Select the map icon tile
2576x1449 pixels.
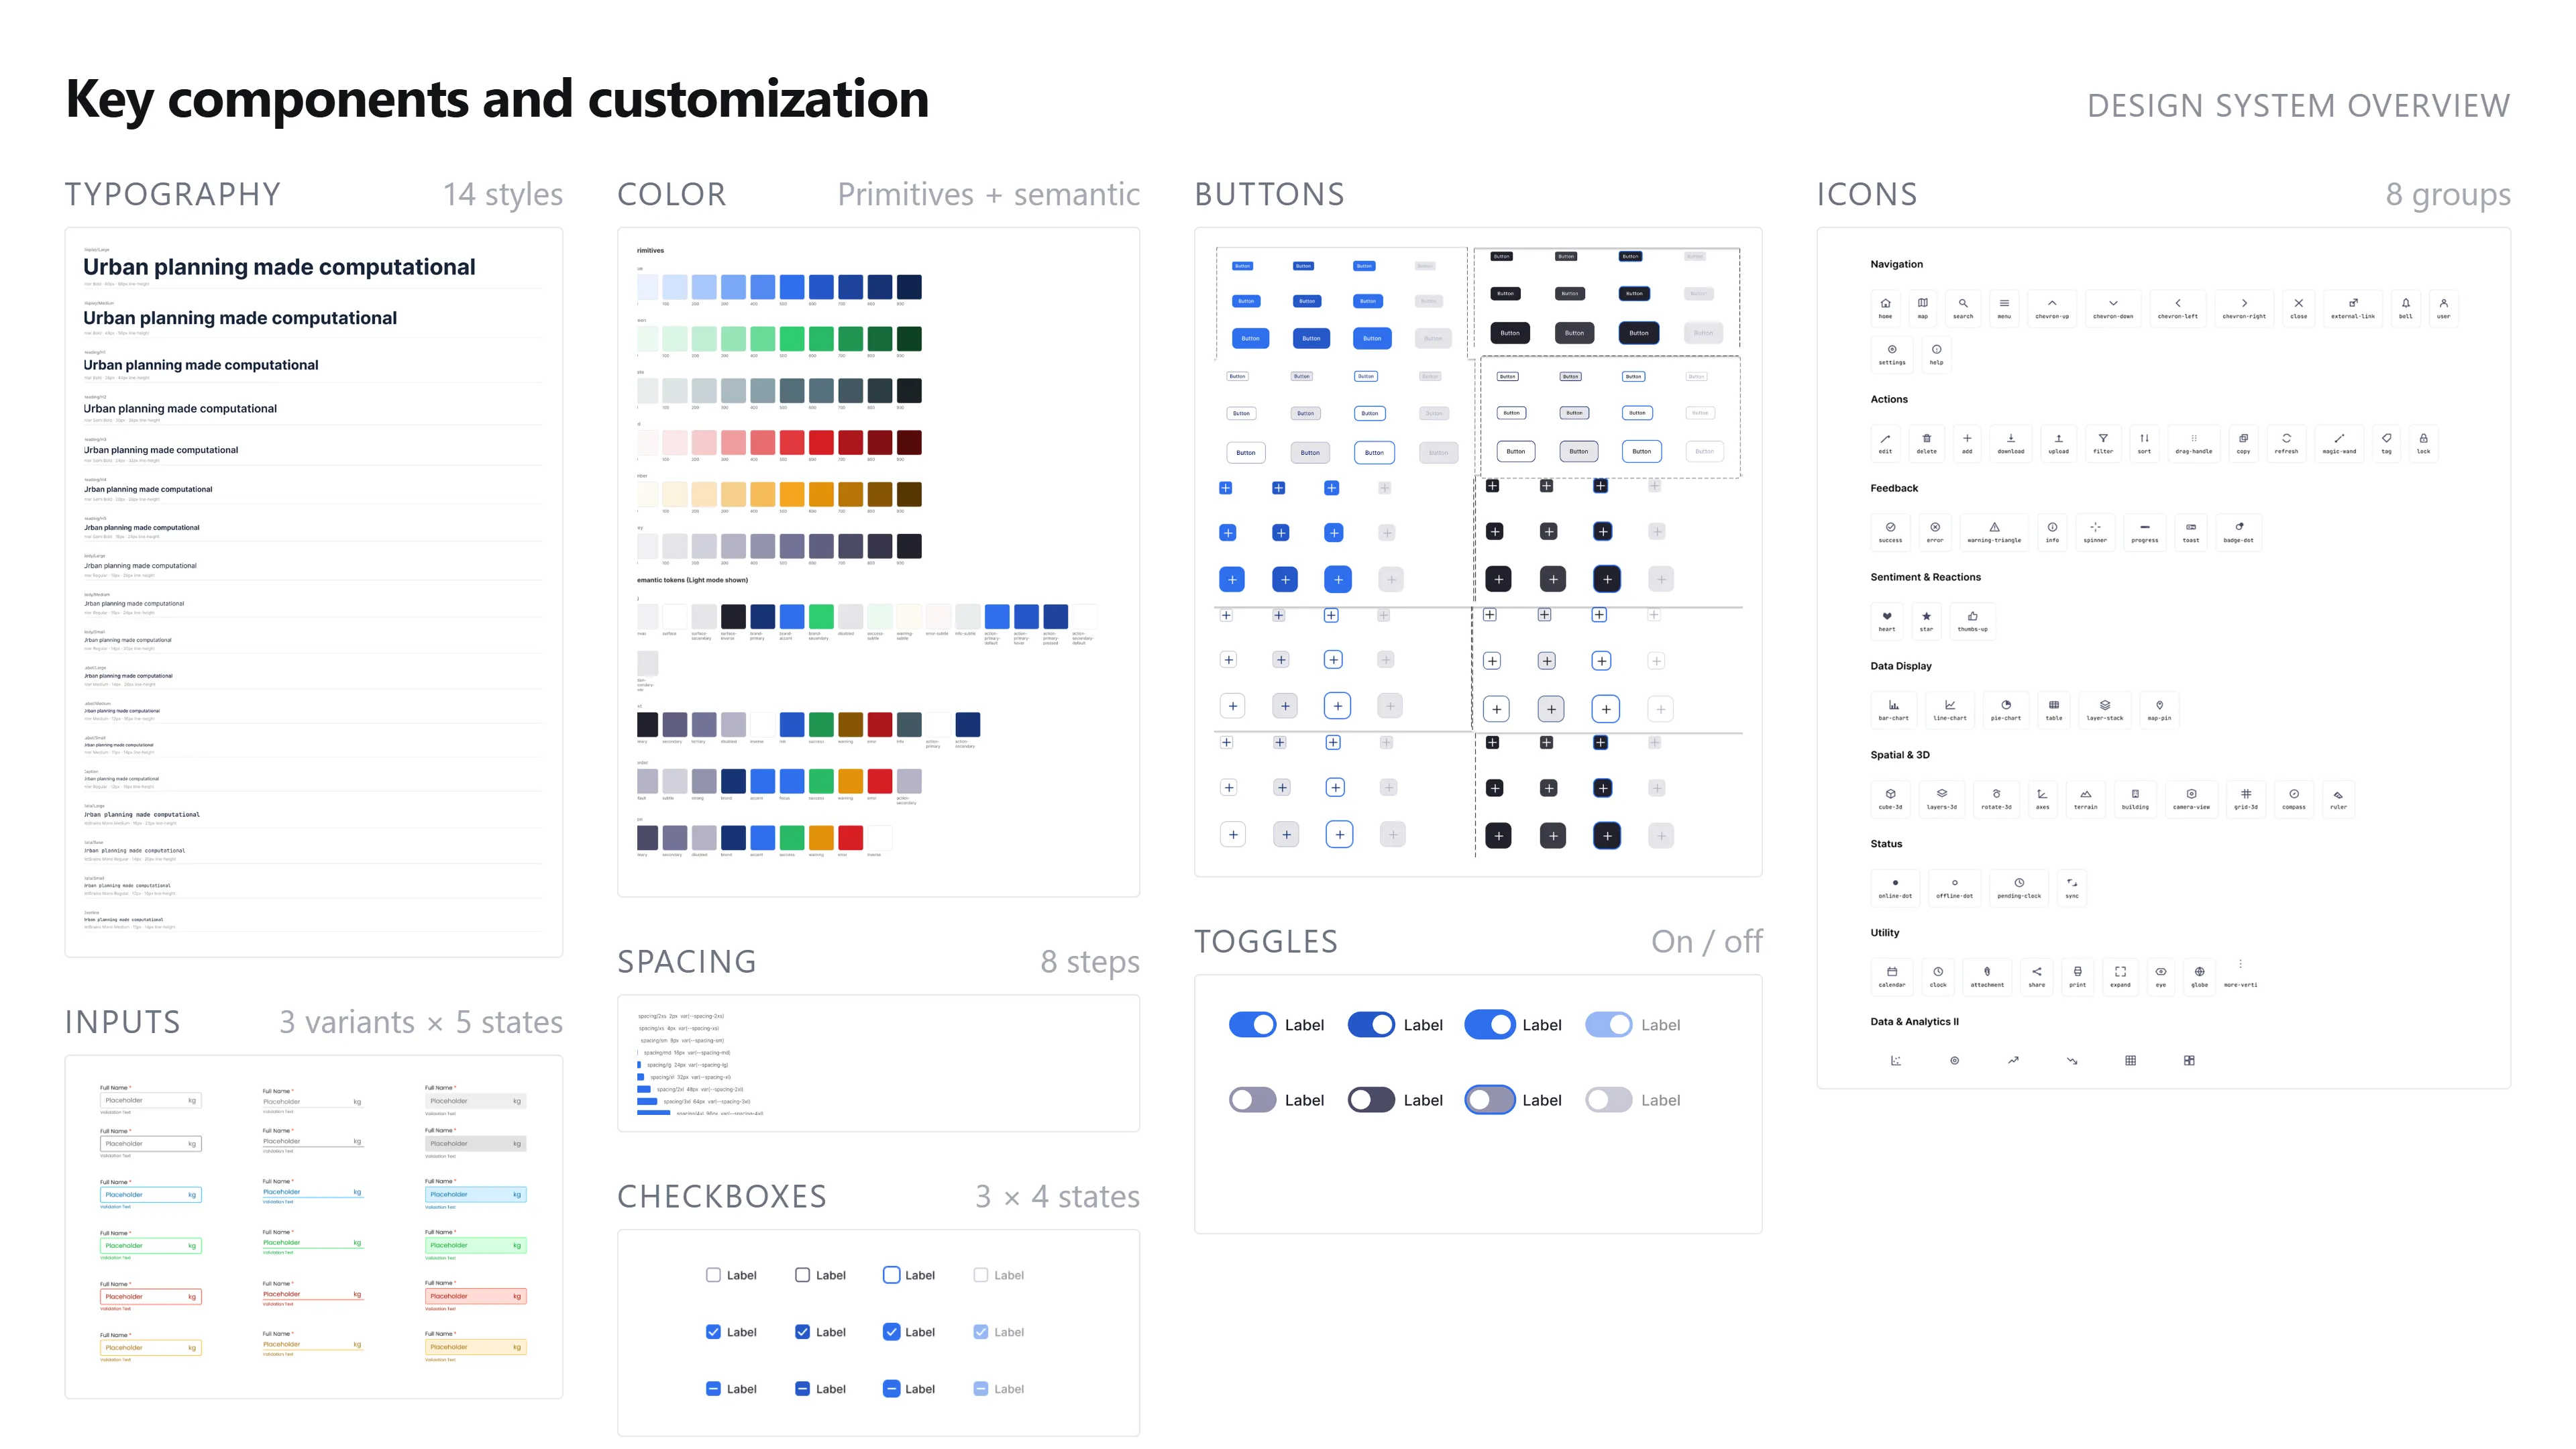pyautogui.click(x=1922, y=307)
